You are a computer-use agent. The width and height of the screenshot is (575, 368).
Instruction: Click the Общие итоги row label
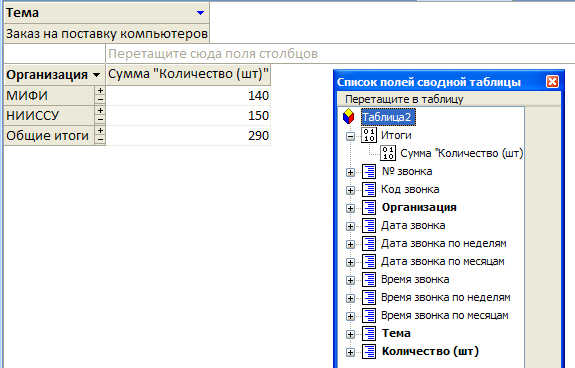[49, 136]
